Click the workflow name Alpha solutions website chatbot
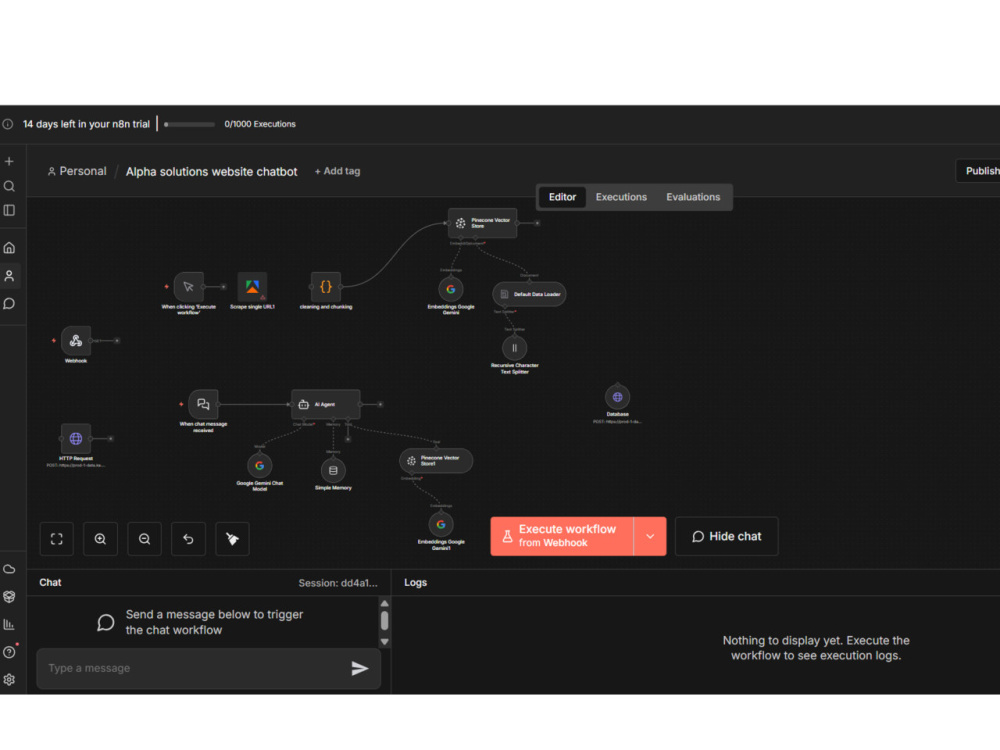 coord(211,172)
